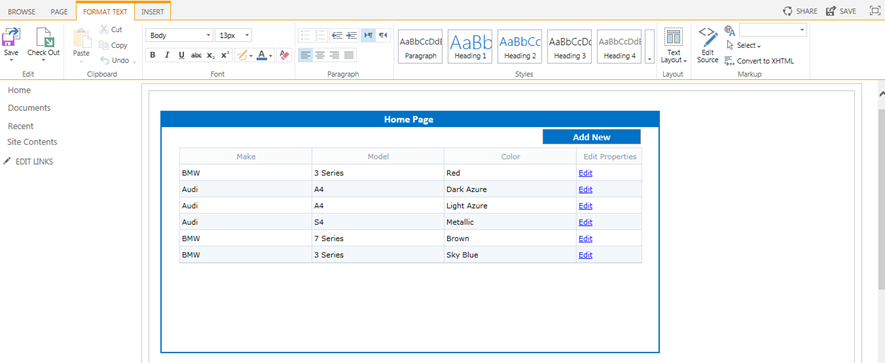Switch to the BROWSE tab
This screenshot has height=363, width=885.
click(x=21, y=11)
